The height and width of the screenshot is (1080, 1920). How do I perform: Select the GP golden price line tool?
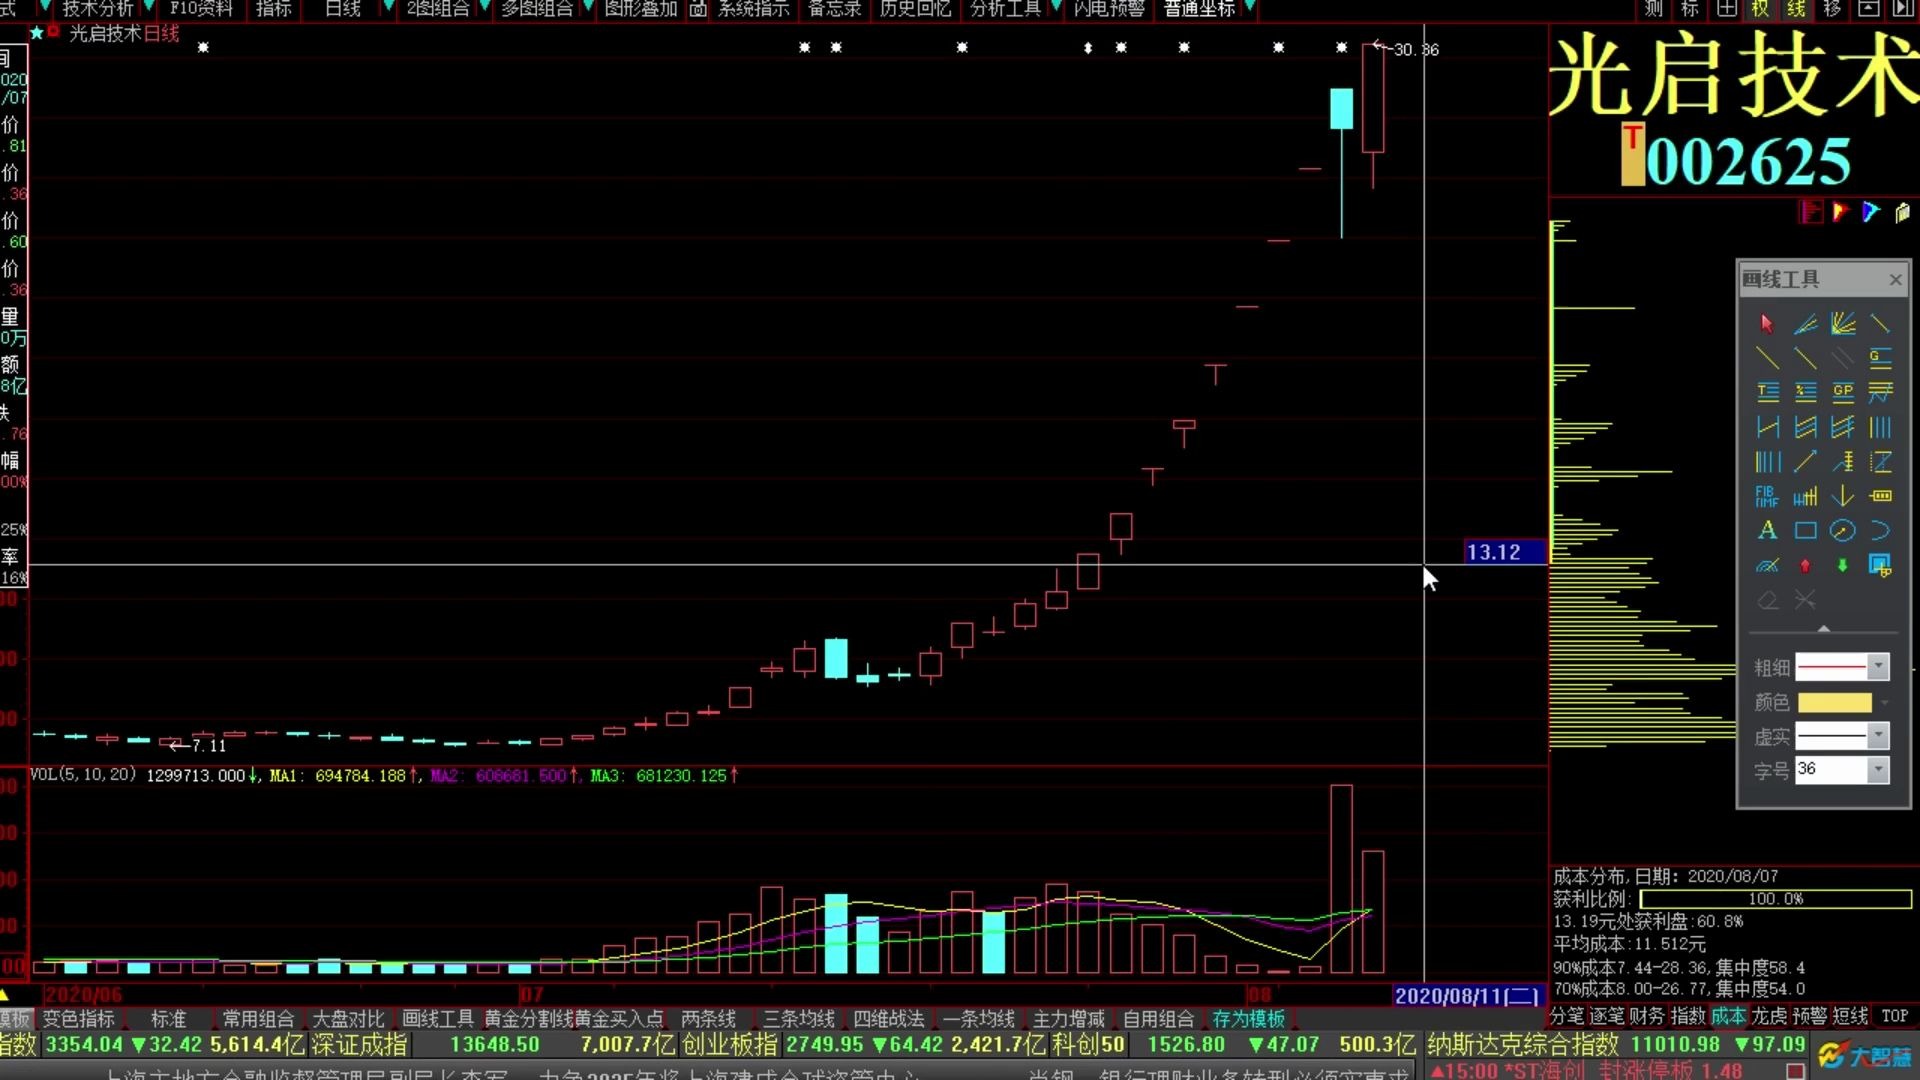click(1843, 391)
